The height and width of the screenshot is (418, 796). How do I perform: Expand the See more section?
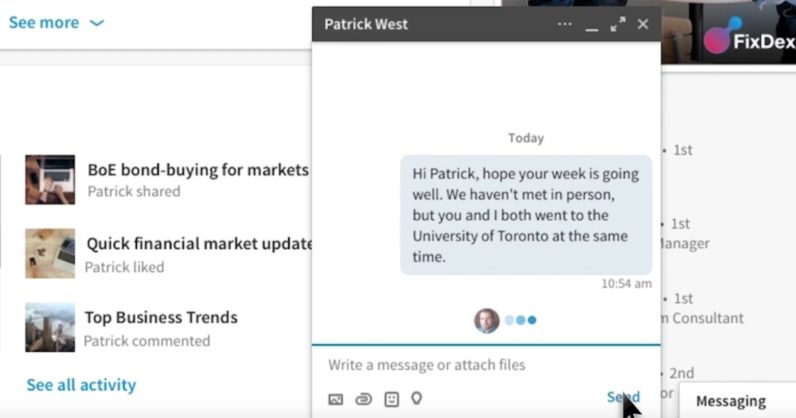point(43,22)
